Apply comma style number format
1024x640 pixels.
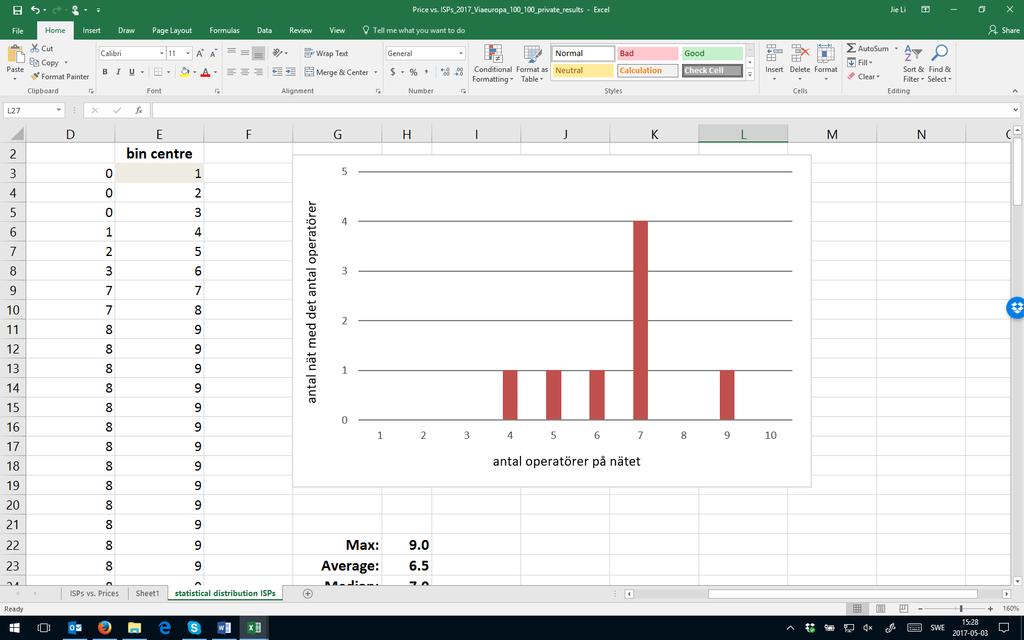[x=426, y=72]
